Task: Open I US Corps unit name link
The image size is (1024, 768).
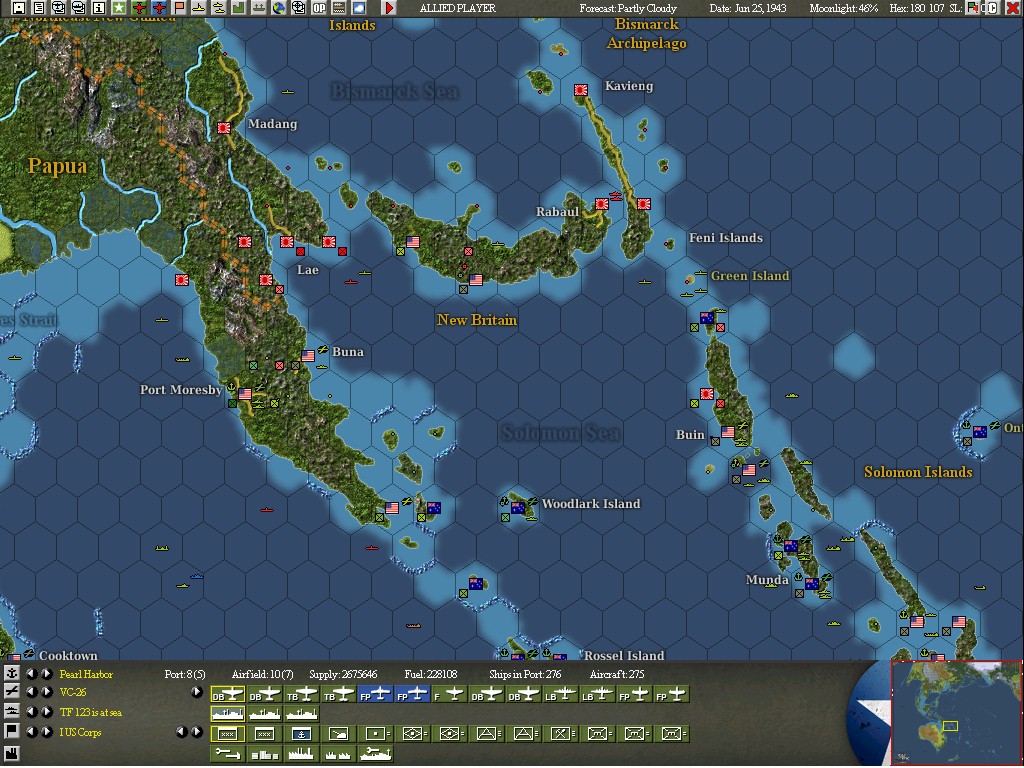Action: pyautogui.click(x=80, y=732)
